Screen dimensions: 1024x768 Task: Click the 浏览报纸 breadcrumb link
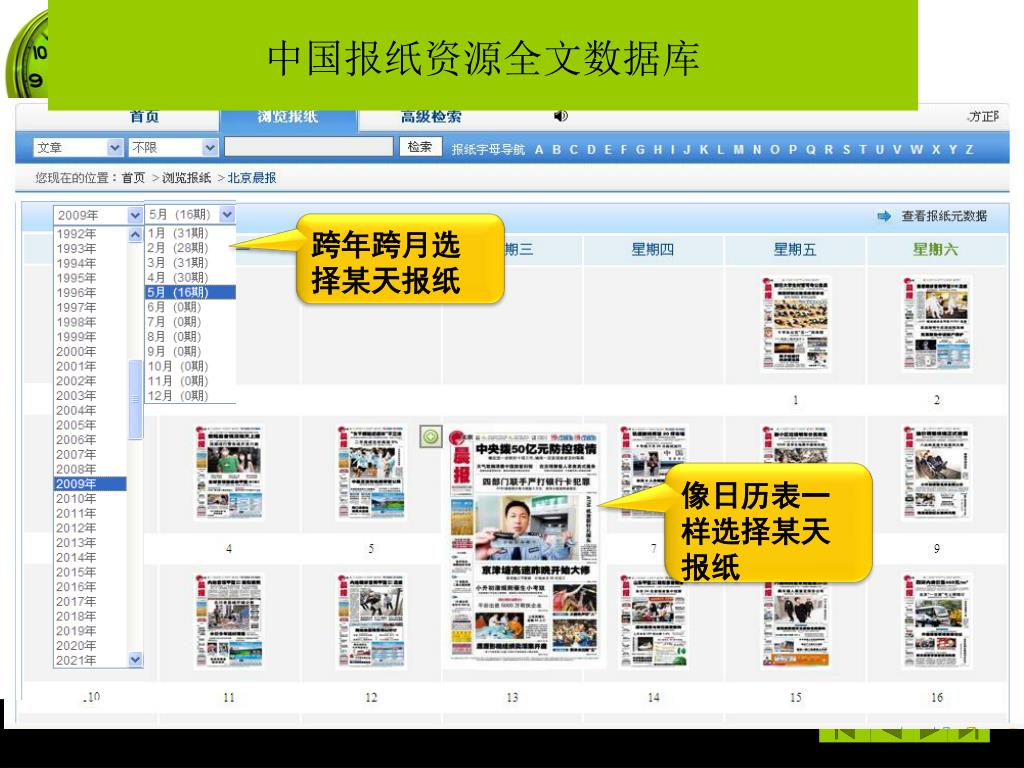click(187, 178)
